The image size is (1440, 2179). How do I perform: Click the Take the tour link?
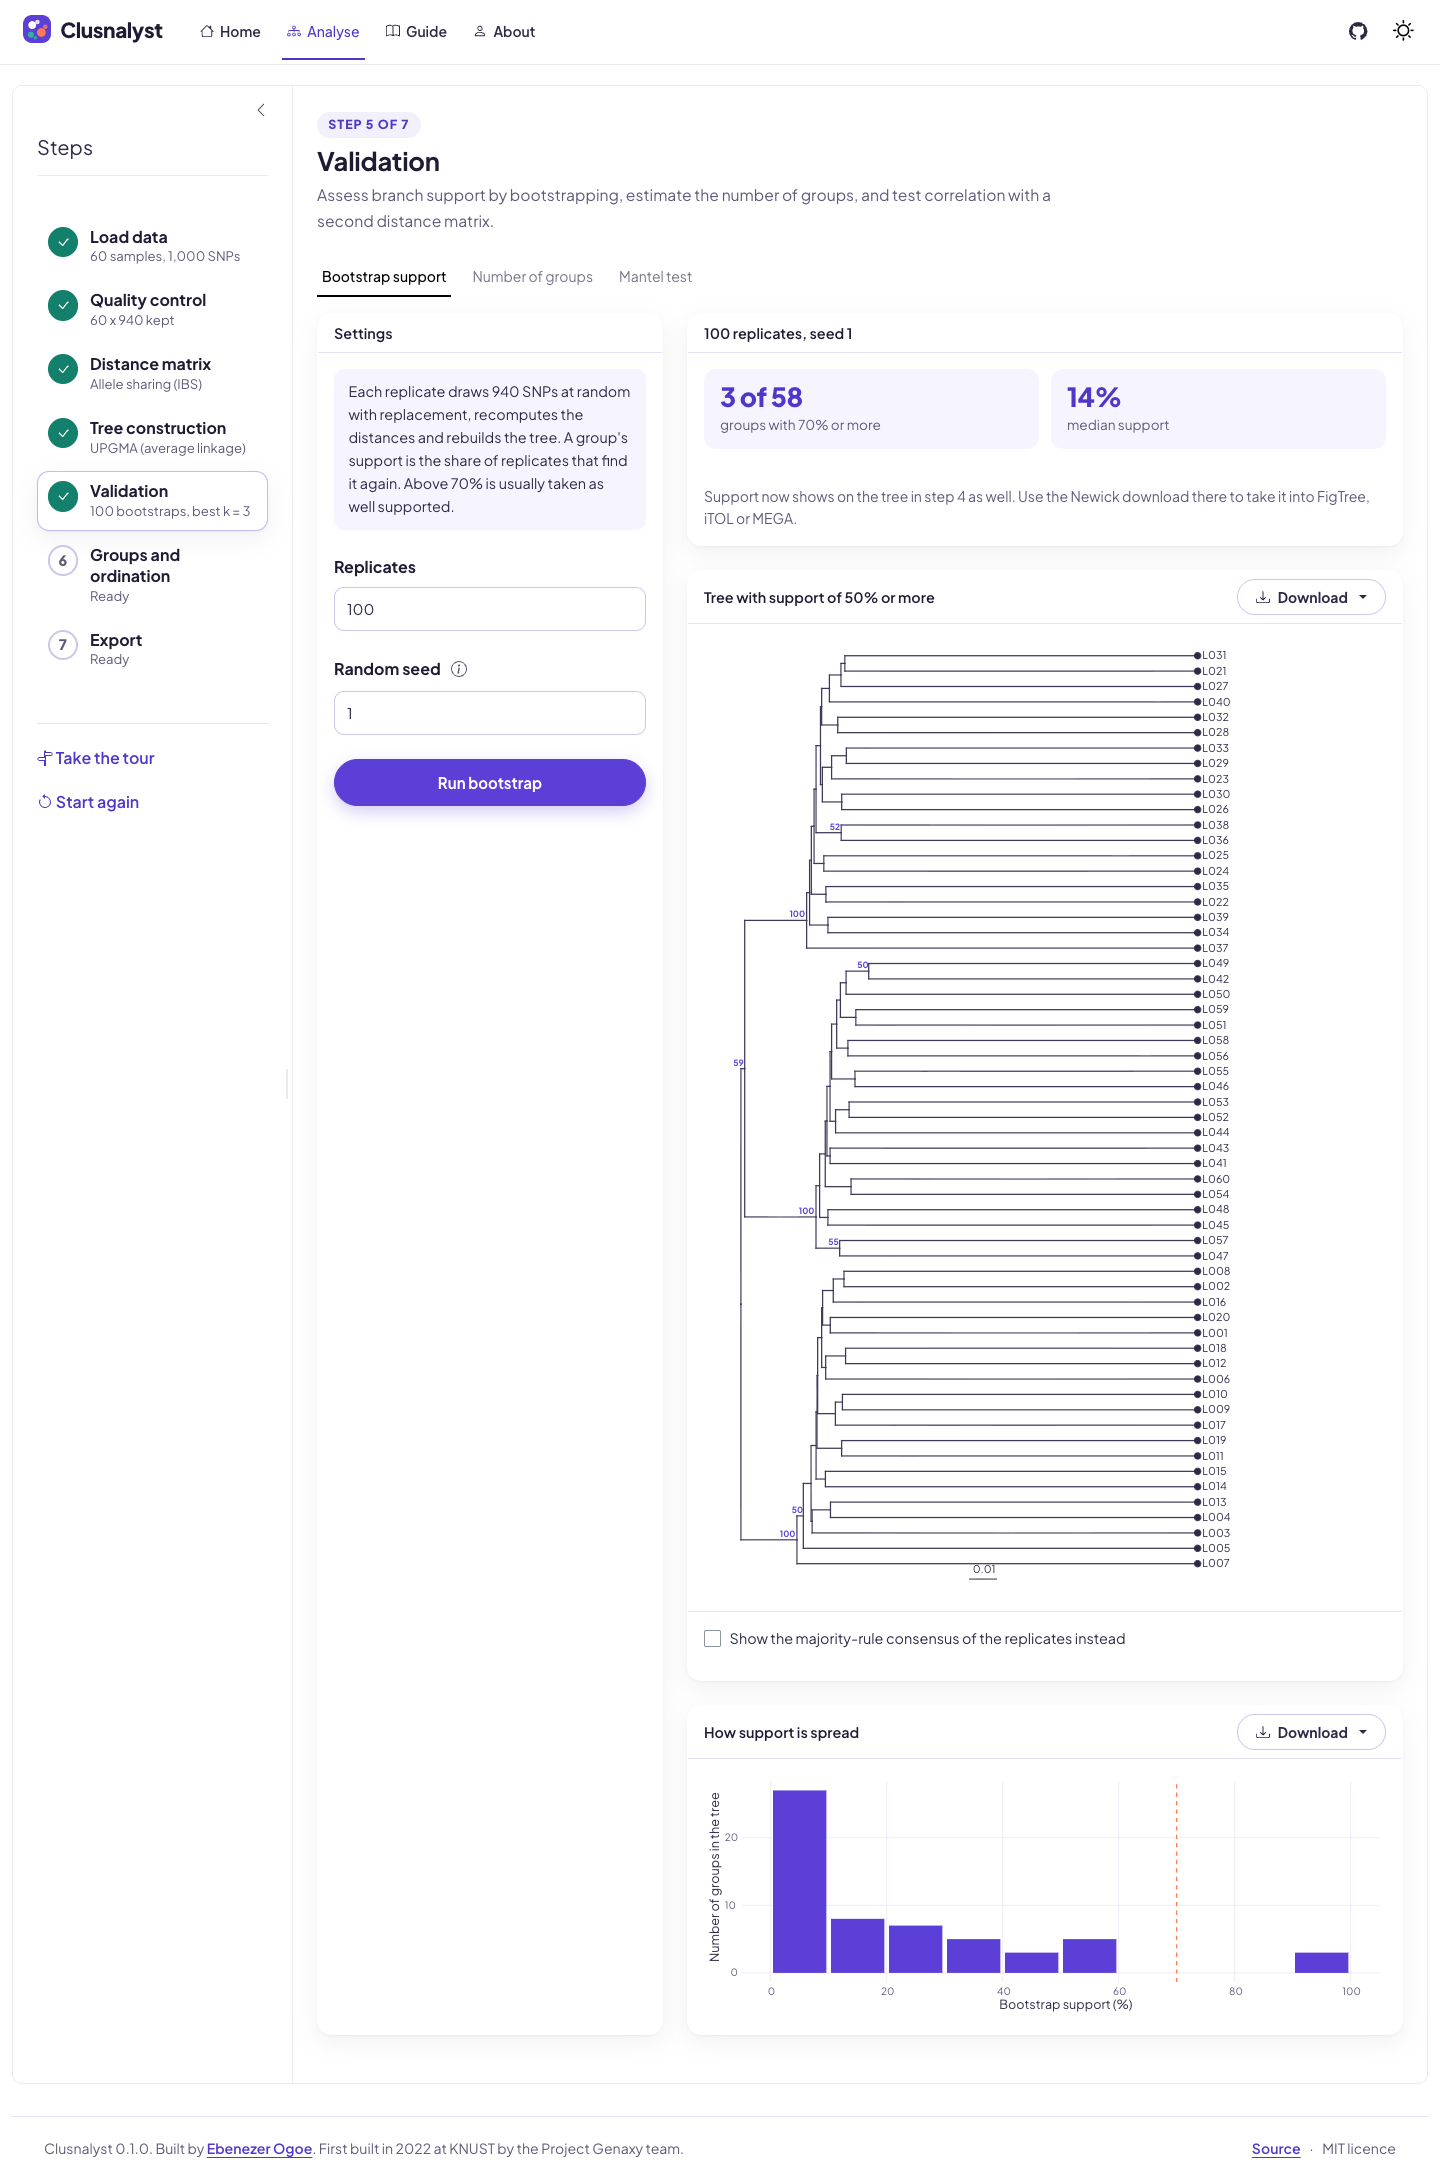click(105, 758)
